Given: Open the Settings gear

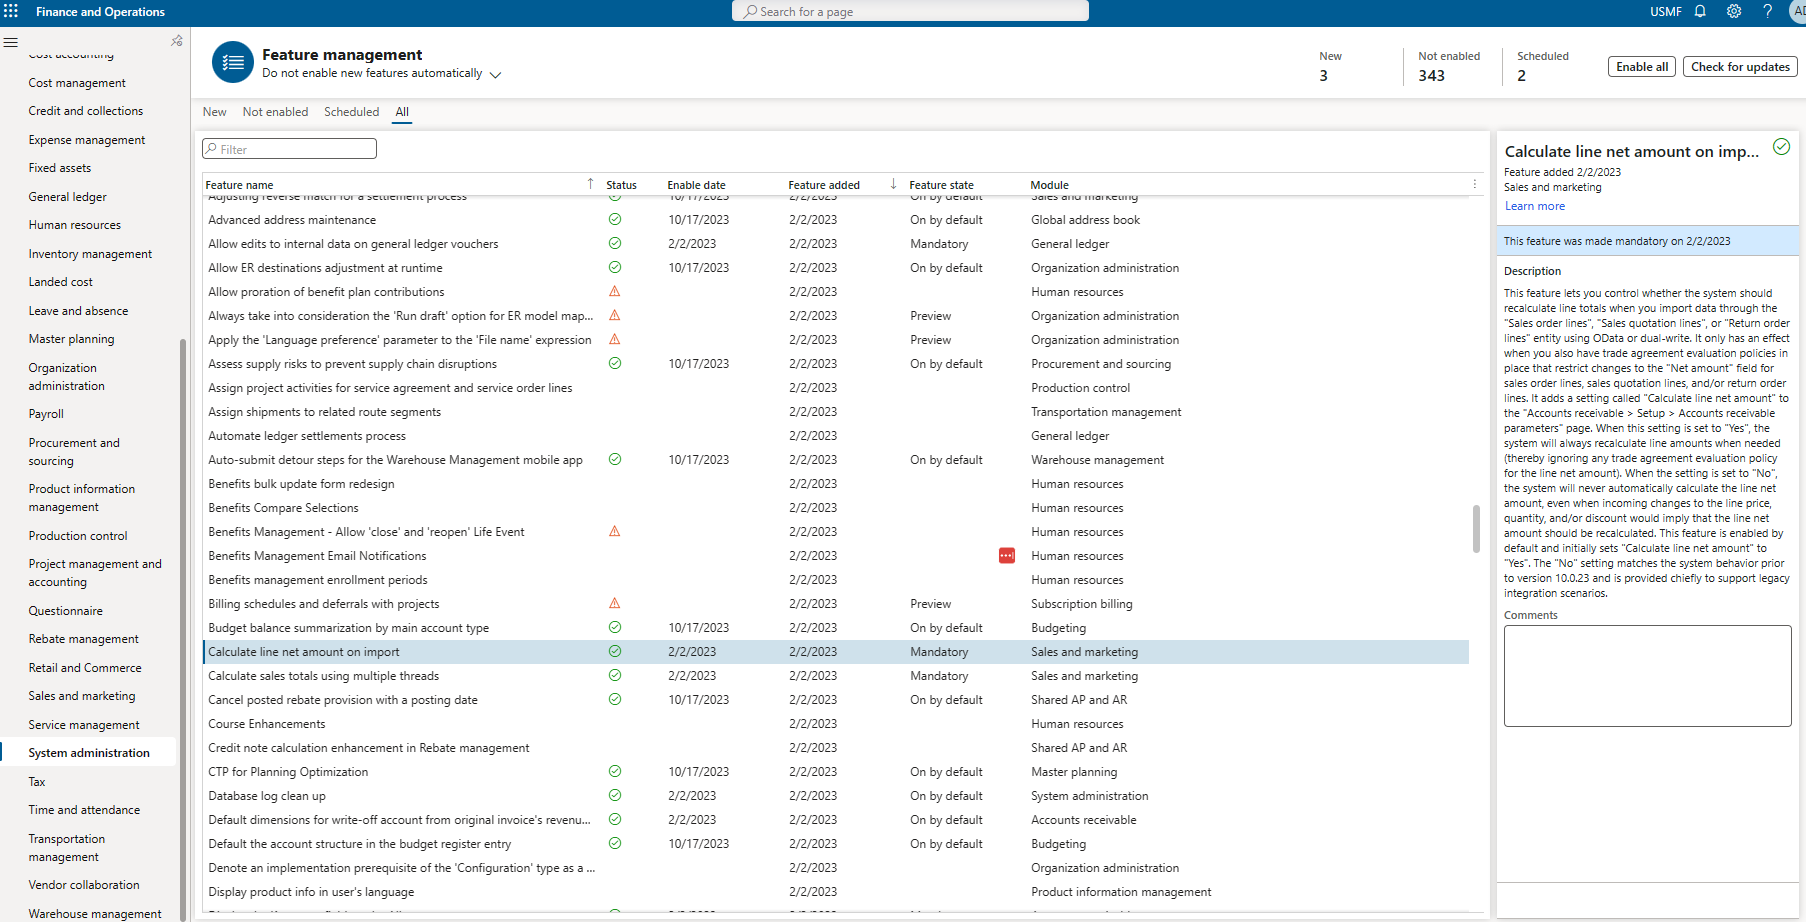Looking at the screenshot, I should click(1734, 11).
